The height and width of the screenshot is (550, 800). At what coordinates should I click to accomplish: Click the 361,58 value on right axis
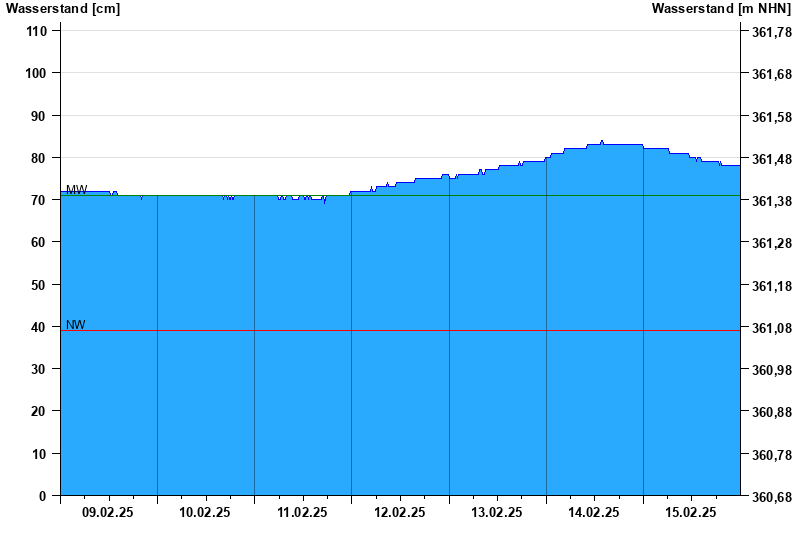tap(772, 117)
